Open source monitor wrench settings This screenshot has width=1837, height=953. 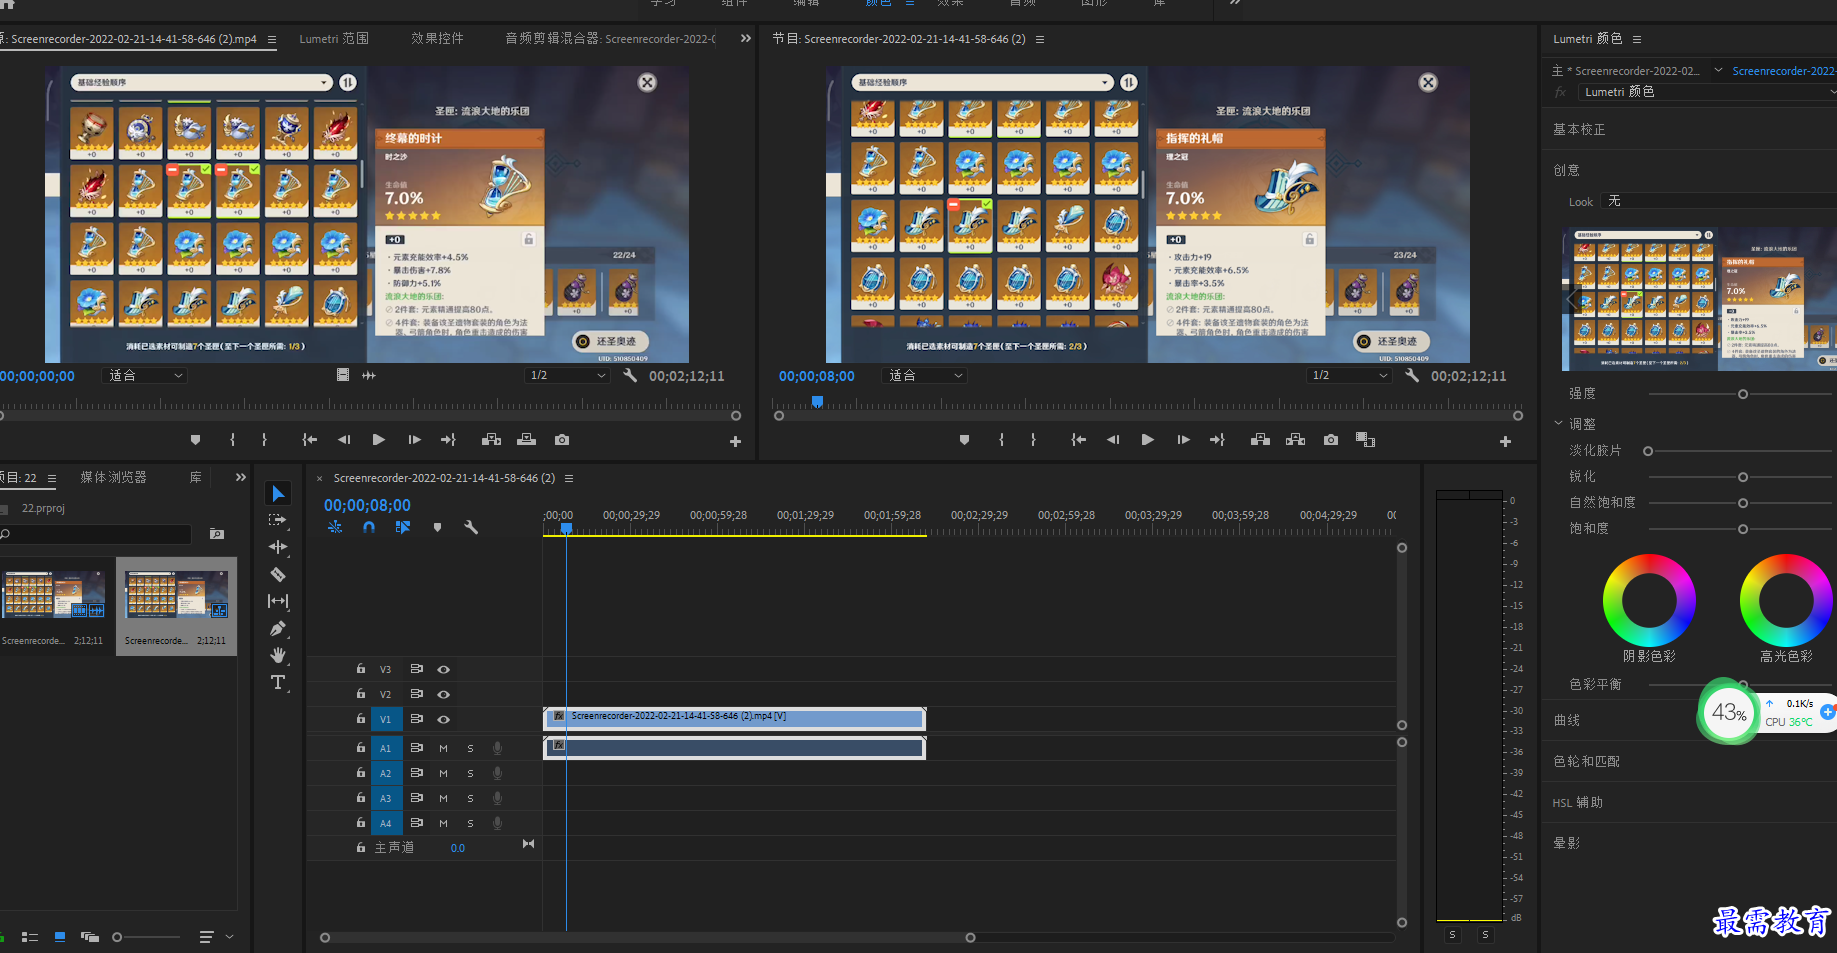630,376
